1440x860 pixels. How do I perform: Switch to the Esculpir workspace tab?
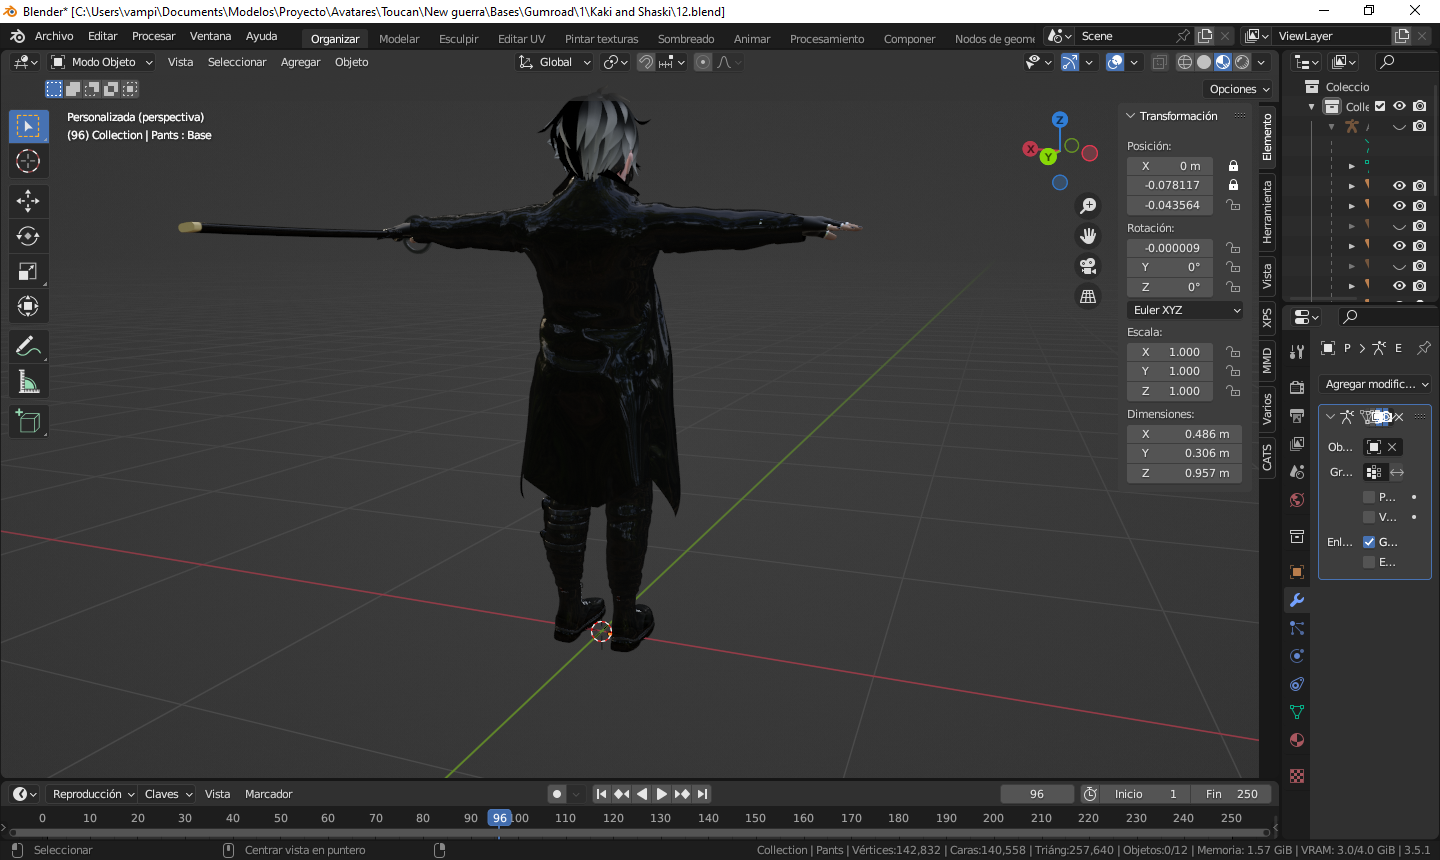tap(459, 39)
